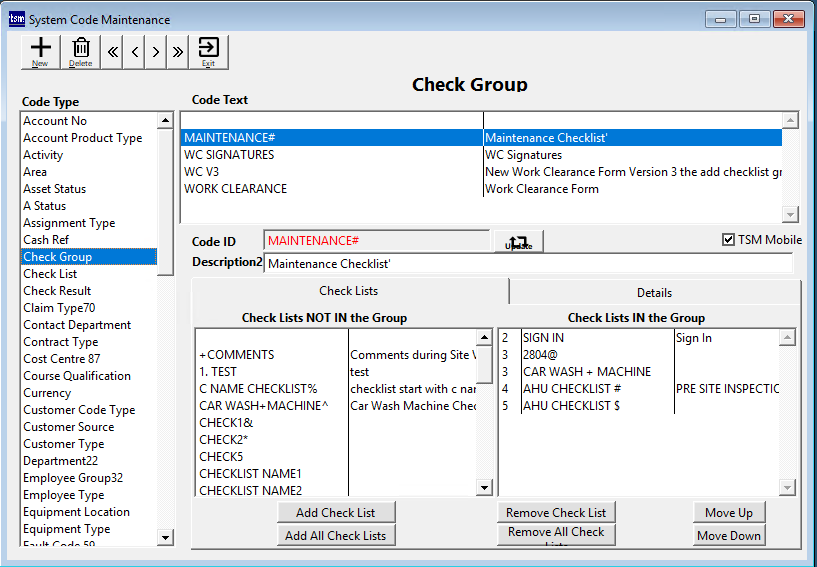Viewport: 817px width, 567px height.
Task: Go to next record arrow
Action: click(156, 52)
